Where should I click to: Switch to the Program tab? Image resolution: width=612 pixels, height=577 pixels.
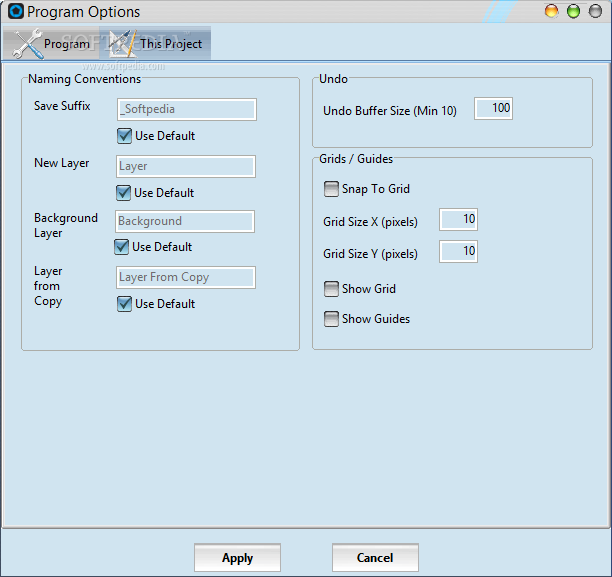pos(51,43)
